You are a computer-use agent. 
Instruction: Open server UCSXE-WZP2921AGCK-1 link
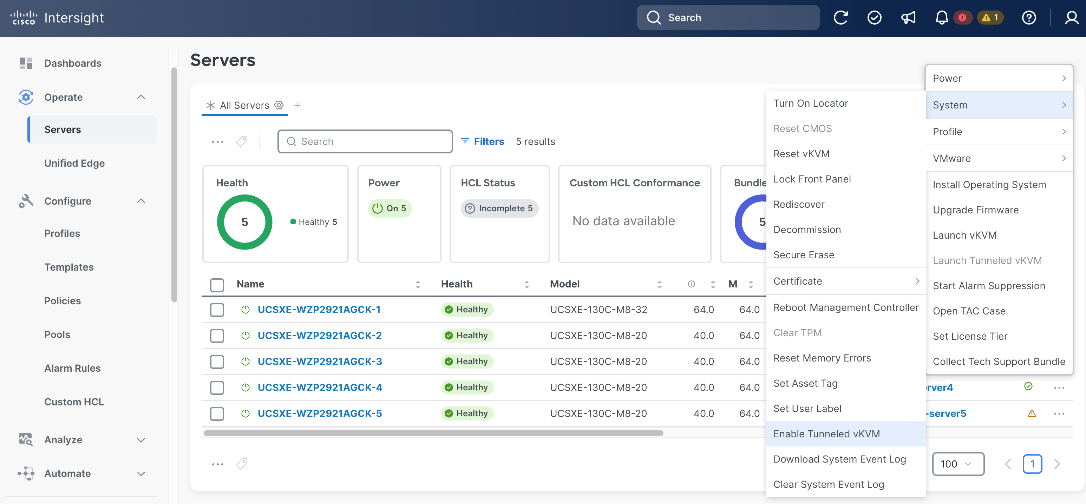[x=319, y=309]
